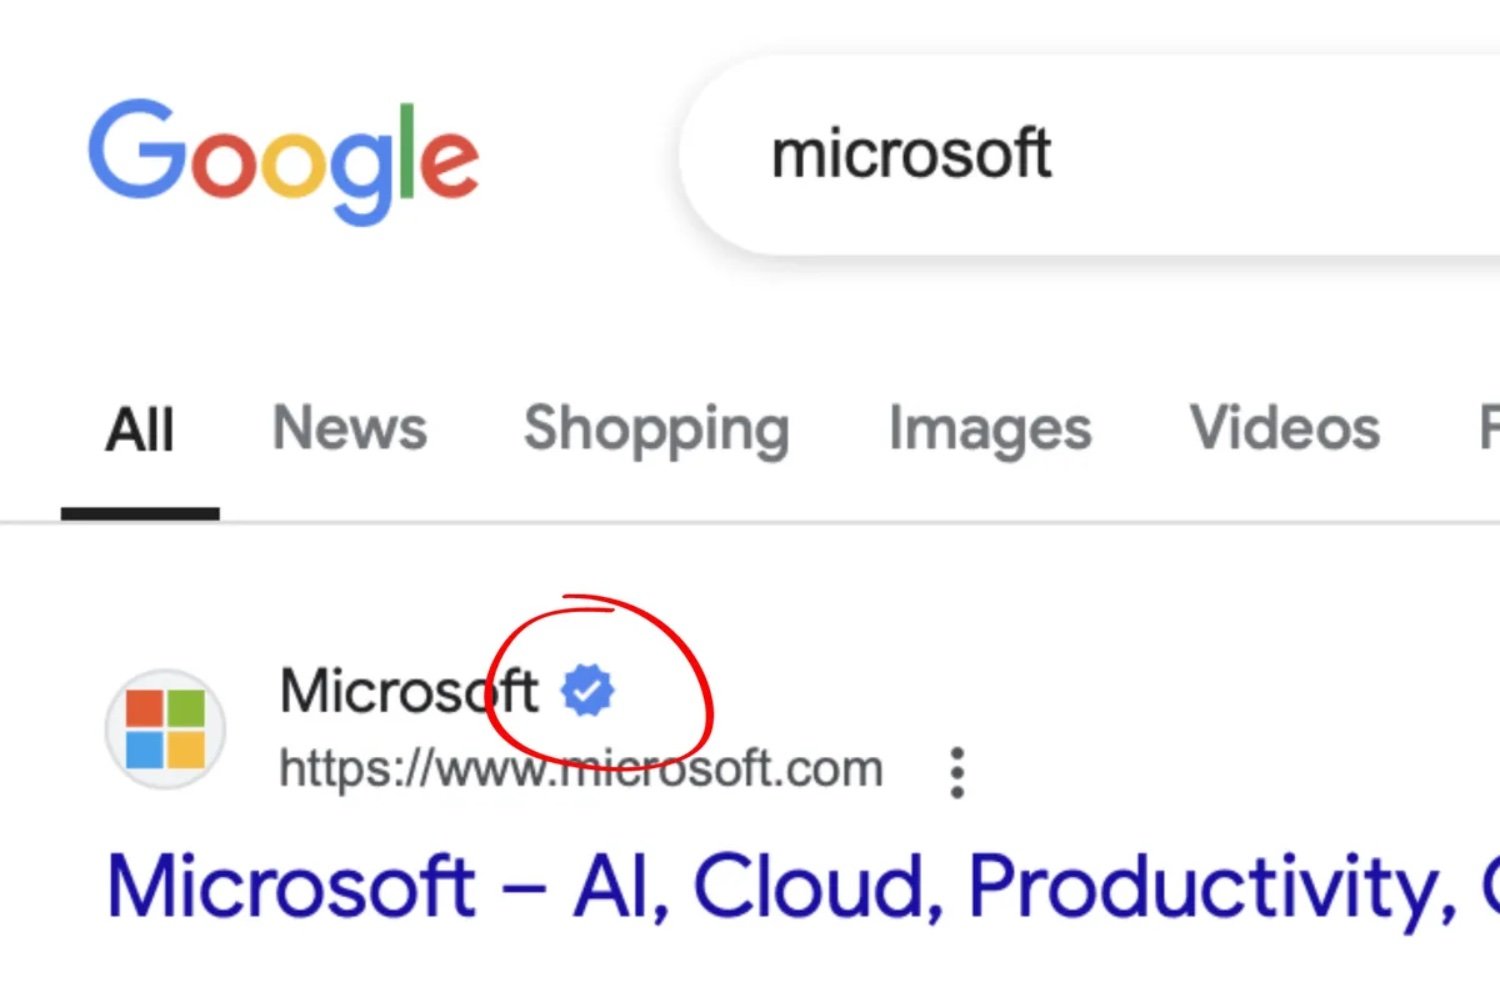Viewport: 1500px width, 1000px height.
Task: Click the word Productivity in result title
Action: tap(1213, 887)
